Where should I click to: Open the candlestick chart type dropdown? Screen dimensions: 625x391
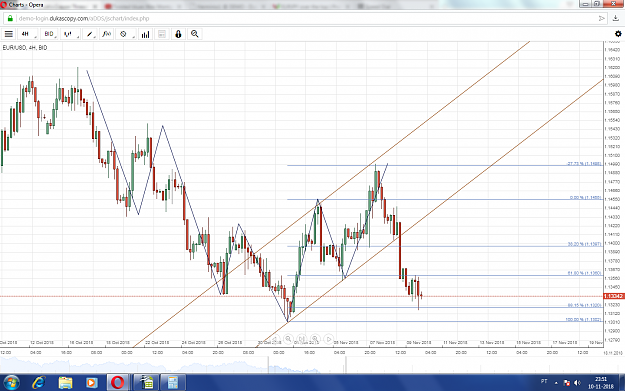tap(70, 34)
